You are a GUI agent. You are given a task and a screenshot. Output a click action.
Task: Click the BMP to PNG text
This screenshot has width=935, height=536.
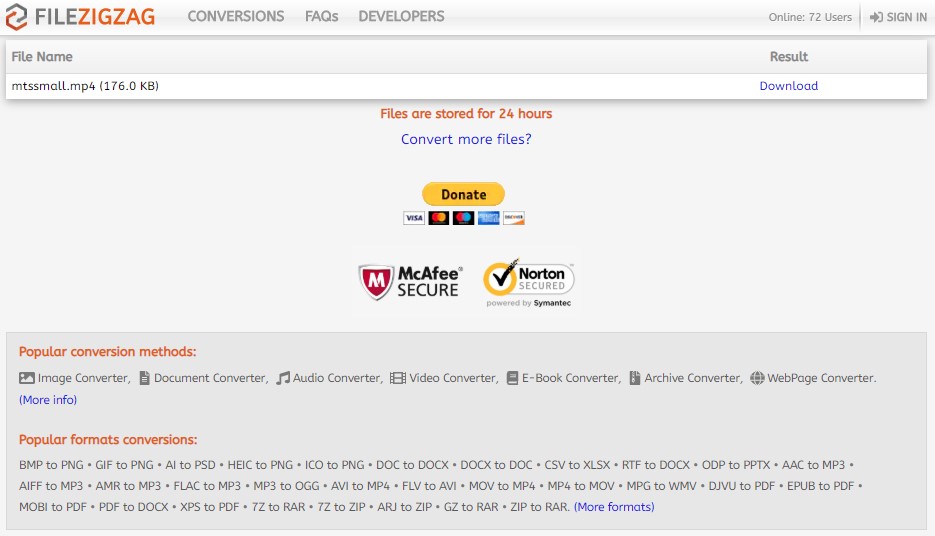(x=51, y=465)
